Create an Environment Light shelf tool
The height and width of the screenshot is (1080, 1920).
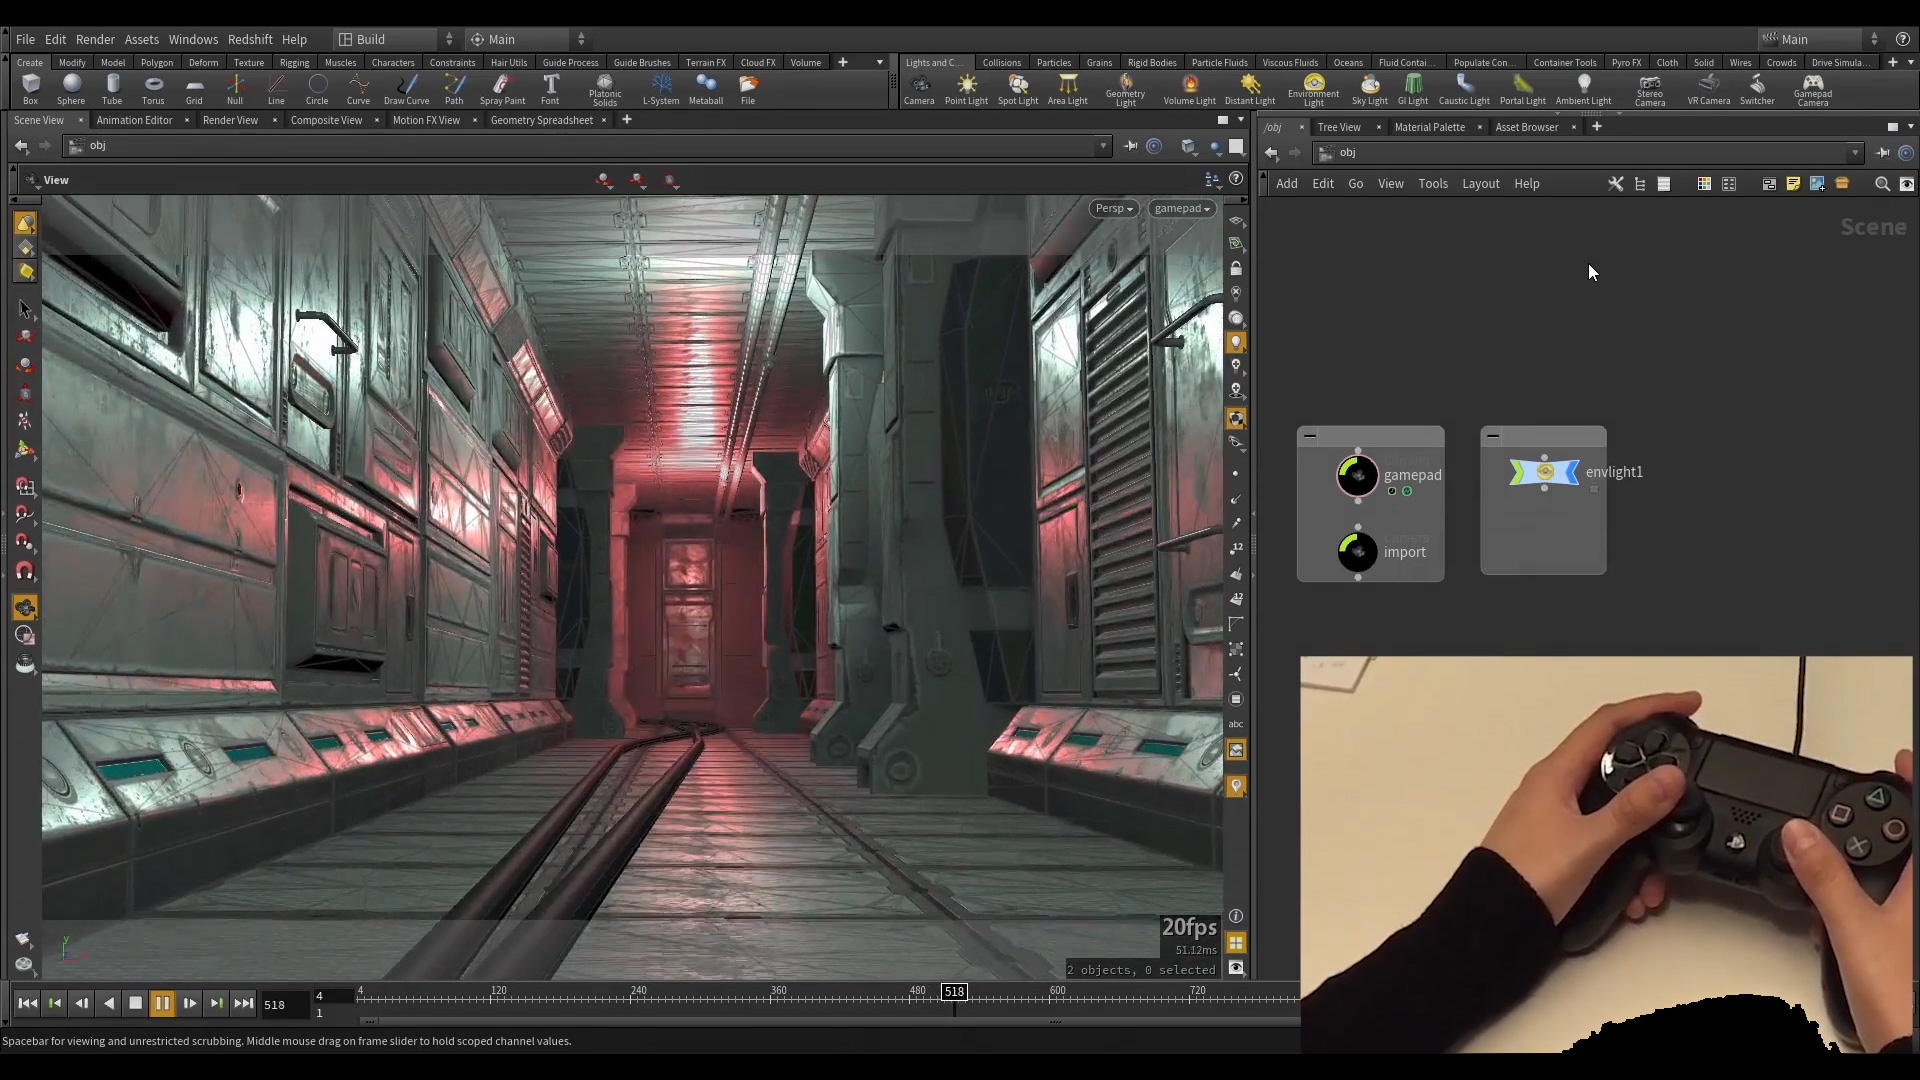tap(1312, 90)
